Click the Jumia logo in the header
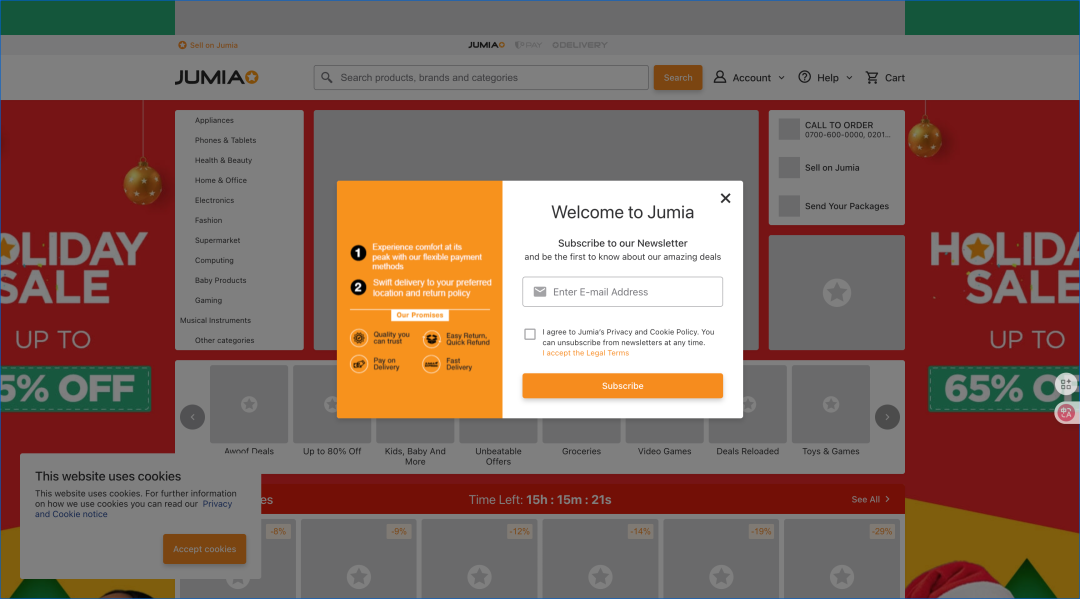 pos(217,78)
